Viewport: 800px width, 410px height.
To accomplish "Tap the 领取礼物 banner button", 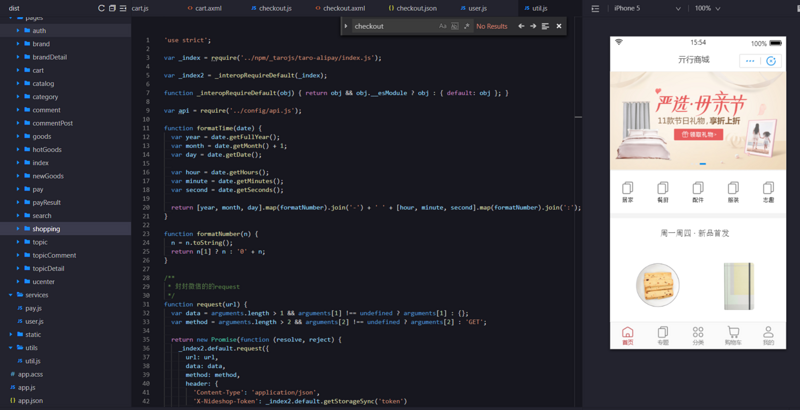I will (698, 134).
